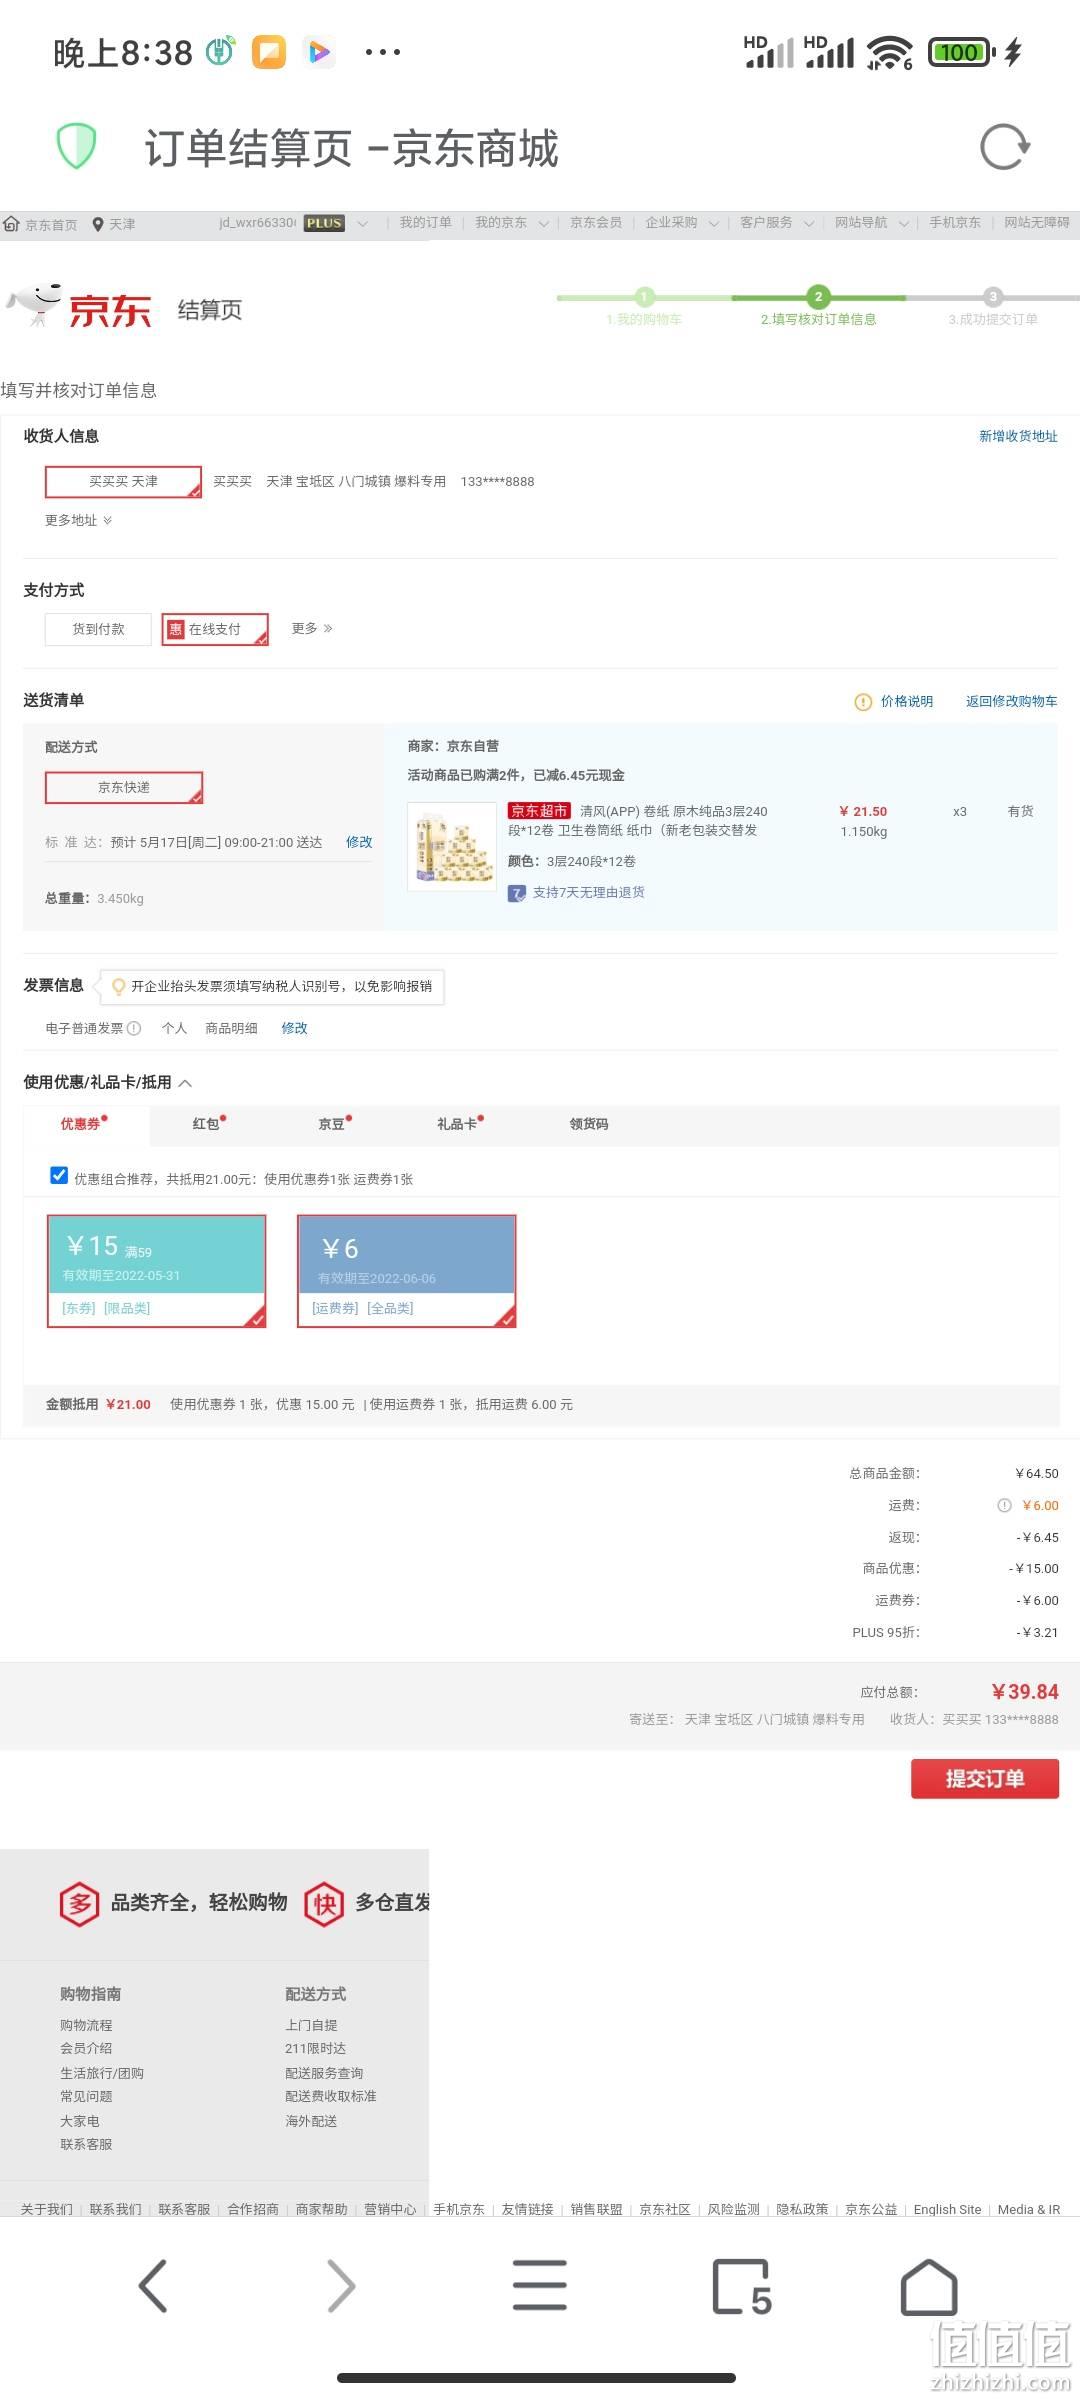Open 购物流程 footer link
1080x2400 pixels.
tap(86, 2025)
